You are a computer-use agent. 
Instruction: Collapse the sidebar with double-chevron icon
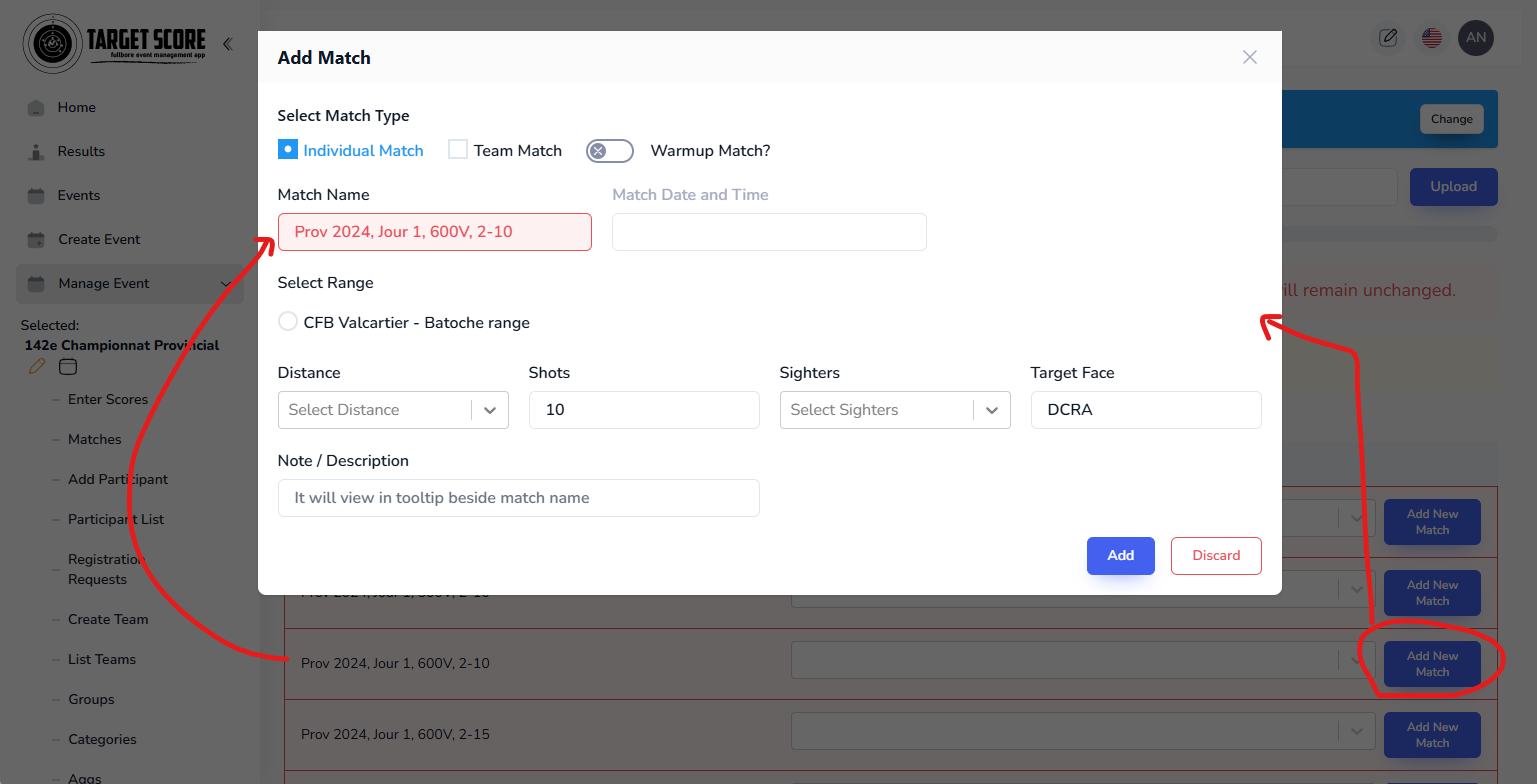click(x=227, y=43)
